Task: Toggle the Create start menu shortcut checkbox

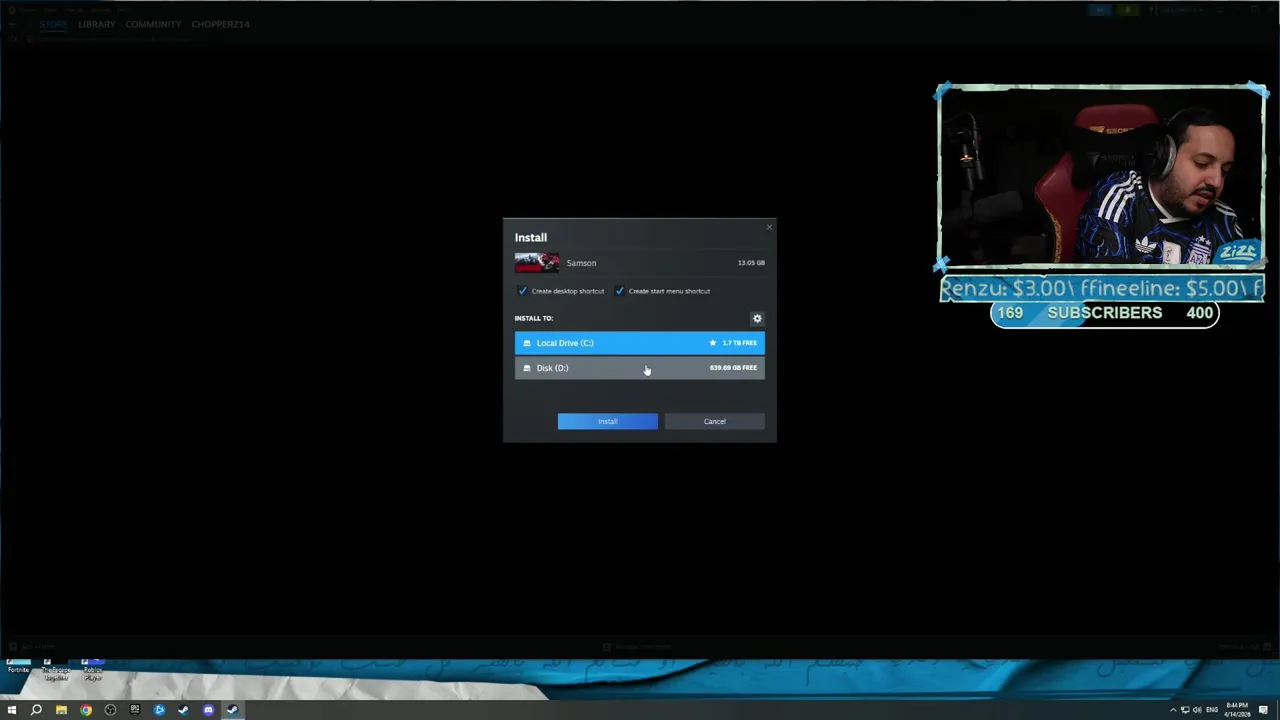Action: (619, 291)
